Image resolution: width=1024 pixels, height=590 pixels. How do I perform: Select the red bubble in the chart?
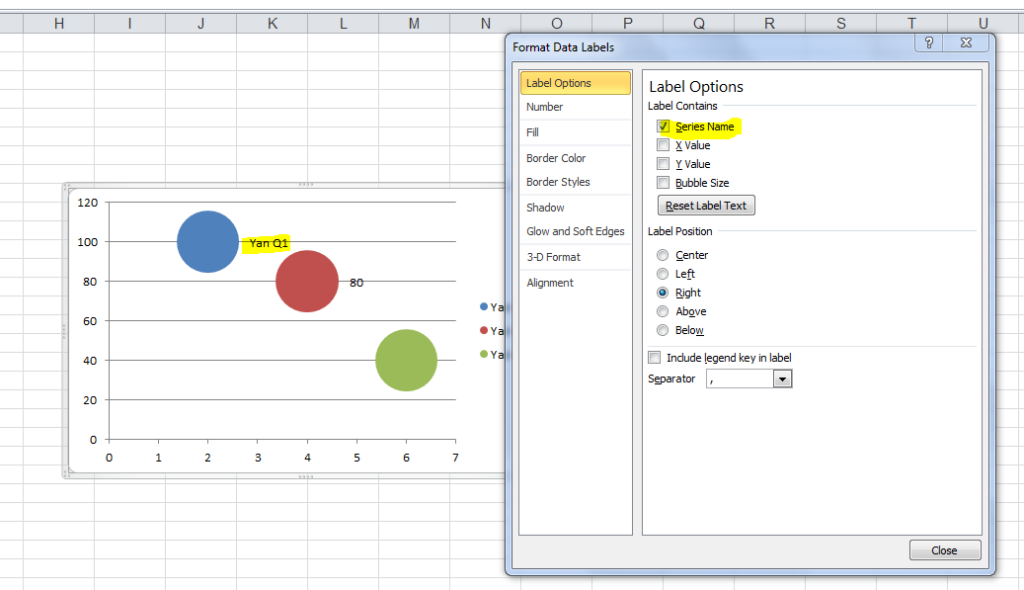click(x=307, y=281)
